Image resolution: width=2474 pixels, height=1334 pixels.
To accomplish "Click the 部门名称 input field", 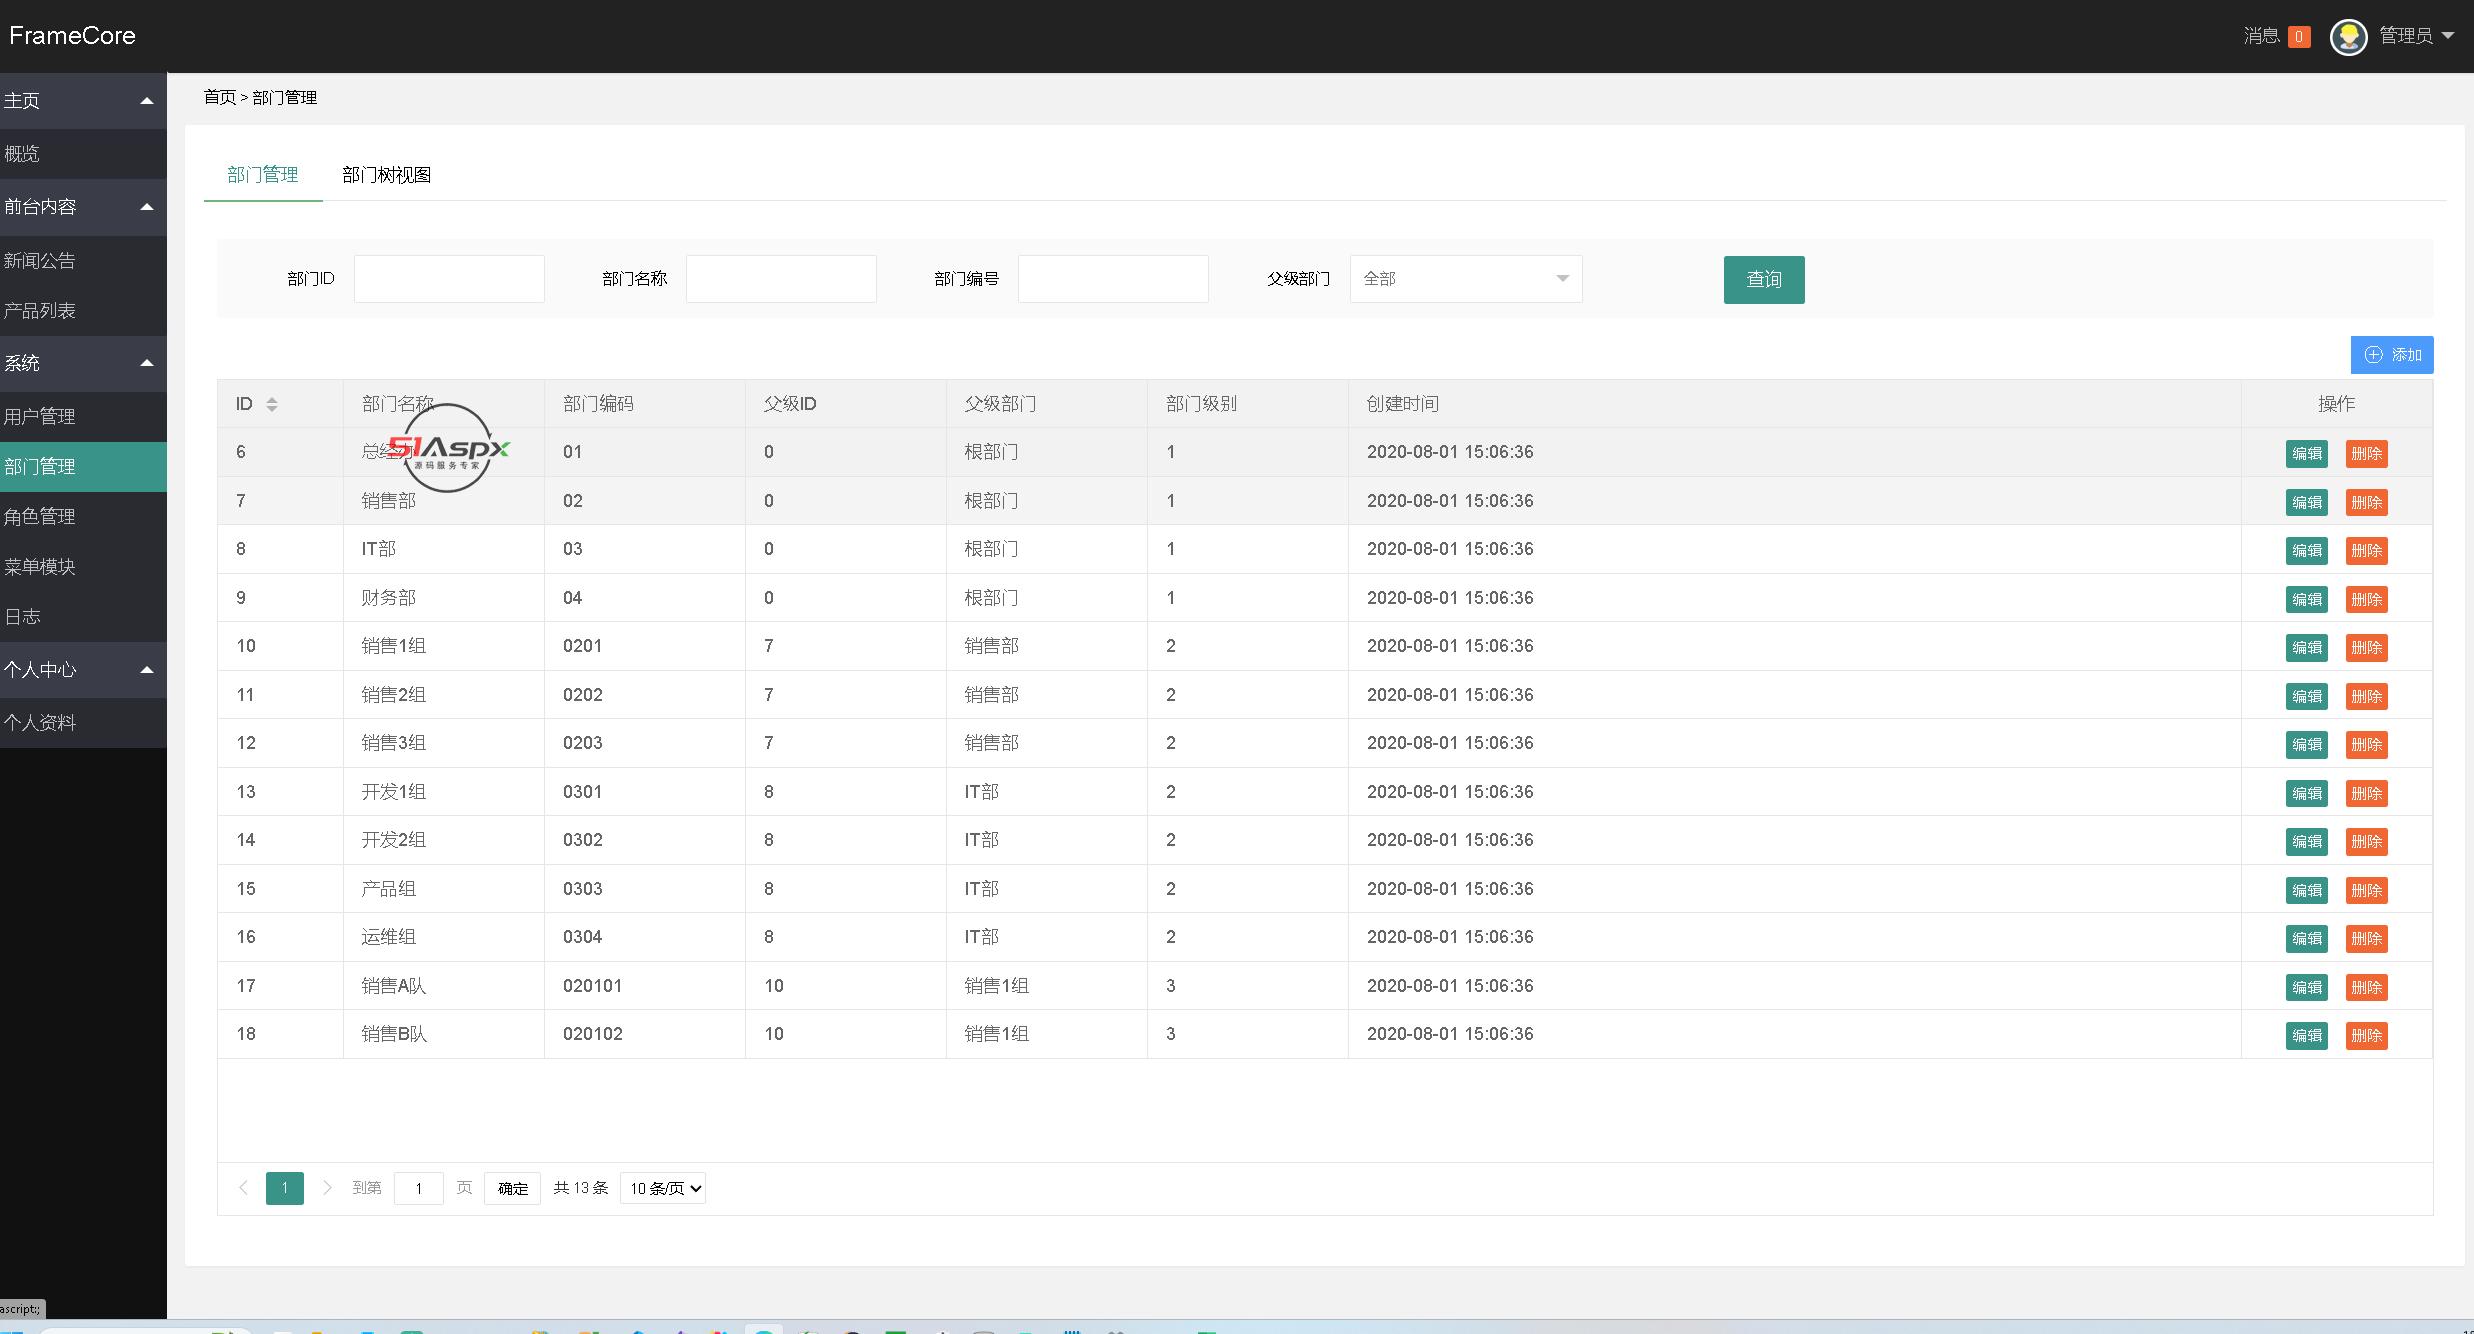I will click(x=781, y=279).
